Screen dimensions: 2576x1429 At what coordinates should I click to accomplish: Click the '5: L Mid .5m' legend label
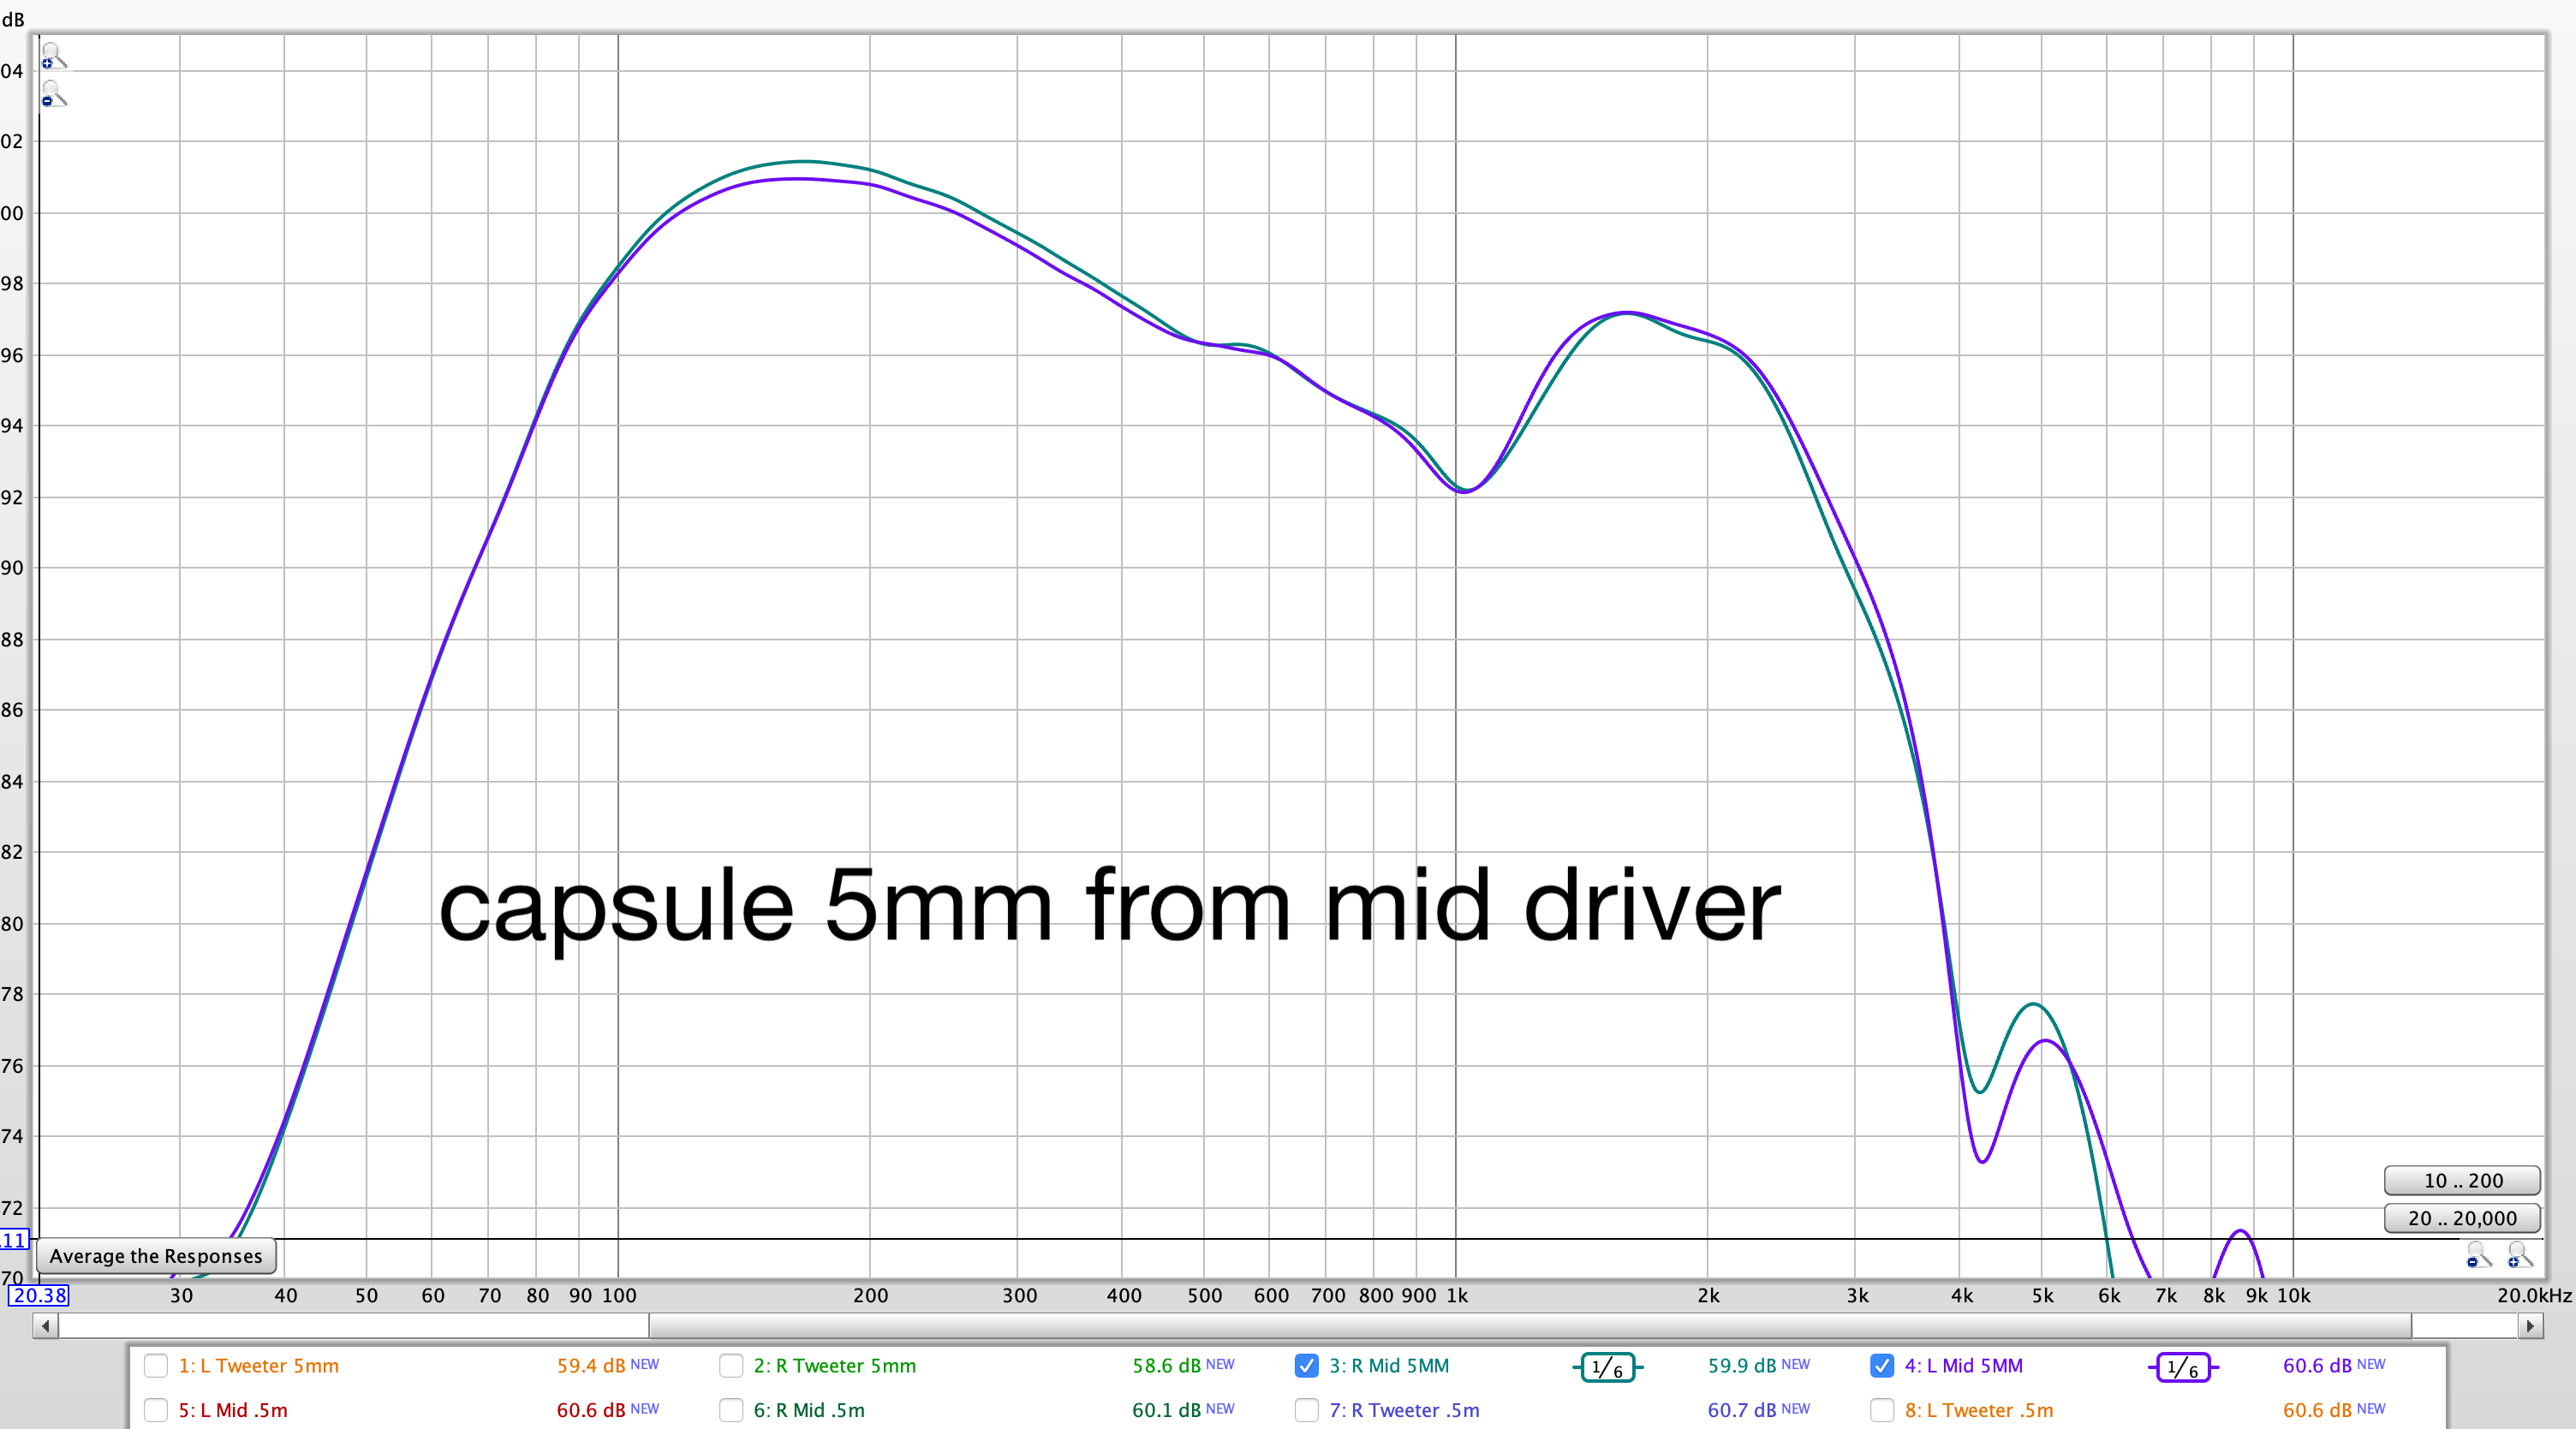click(x=233, y=1411)
